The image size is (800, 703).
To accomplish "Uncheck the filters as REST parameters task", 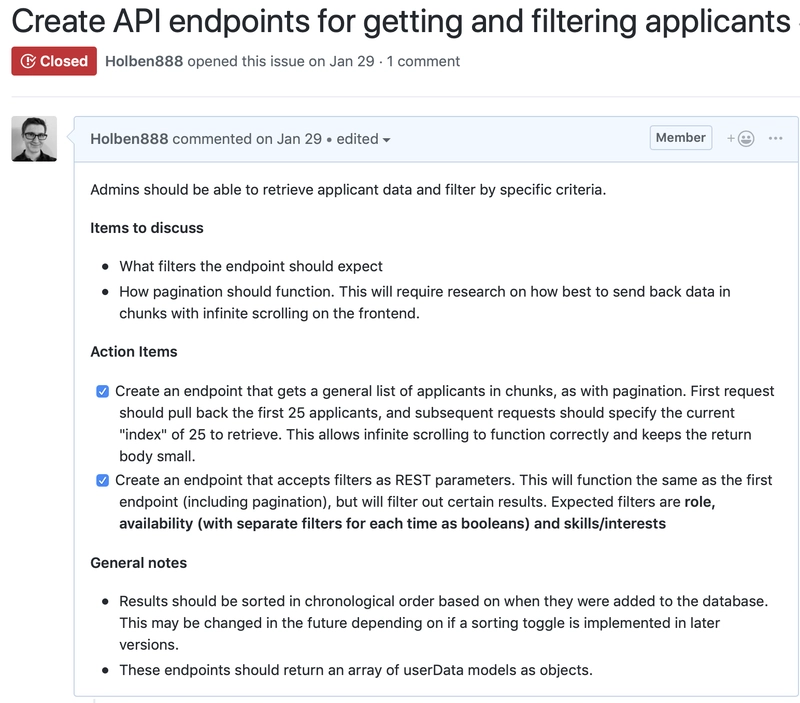I will pyautogui.click(x=103, y=481).
